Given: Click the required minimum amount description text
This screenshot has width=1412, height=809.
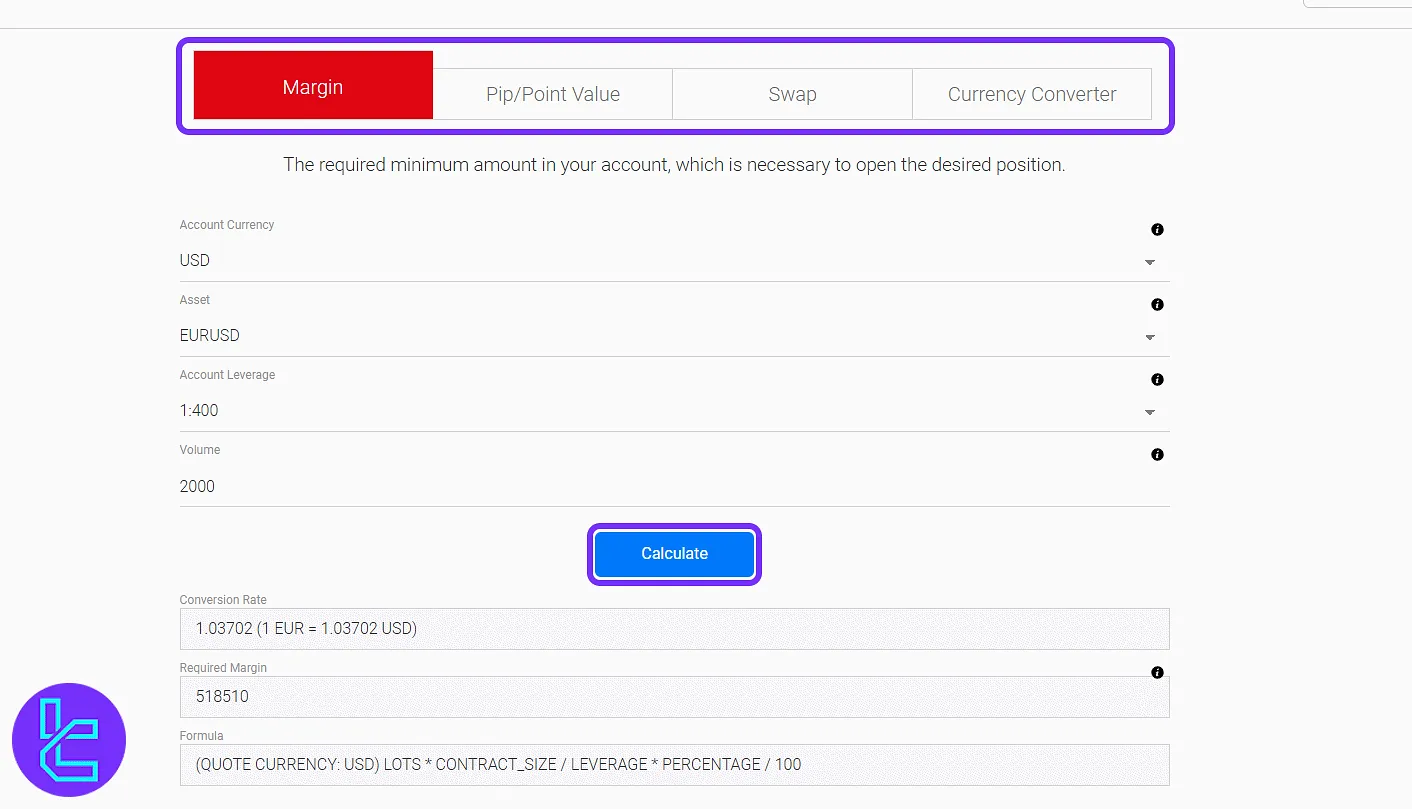Looking at the screenshot, I should point(674,165).
